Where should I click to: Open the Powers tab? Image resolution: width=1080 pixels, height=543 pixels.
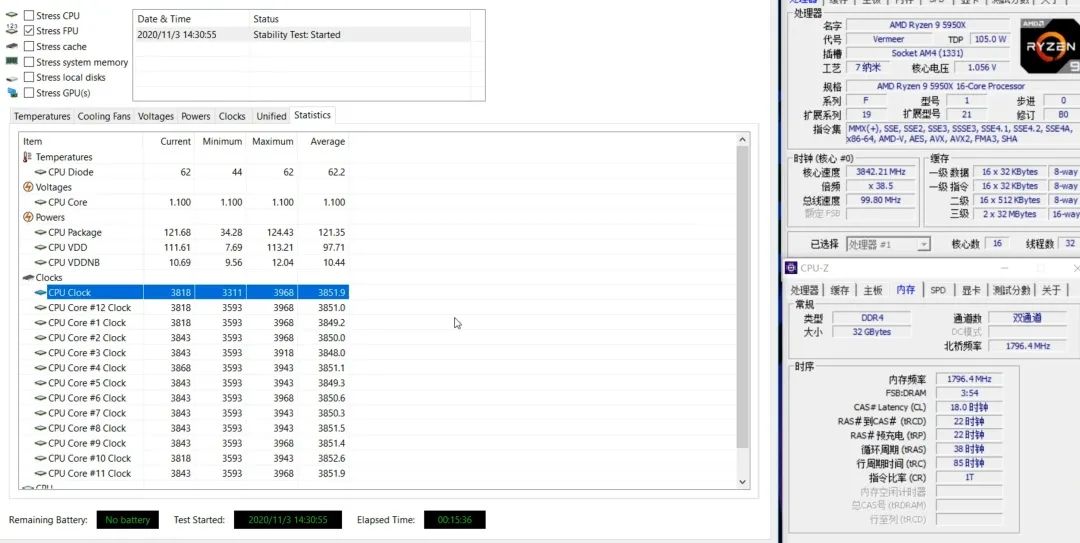196,116
